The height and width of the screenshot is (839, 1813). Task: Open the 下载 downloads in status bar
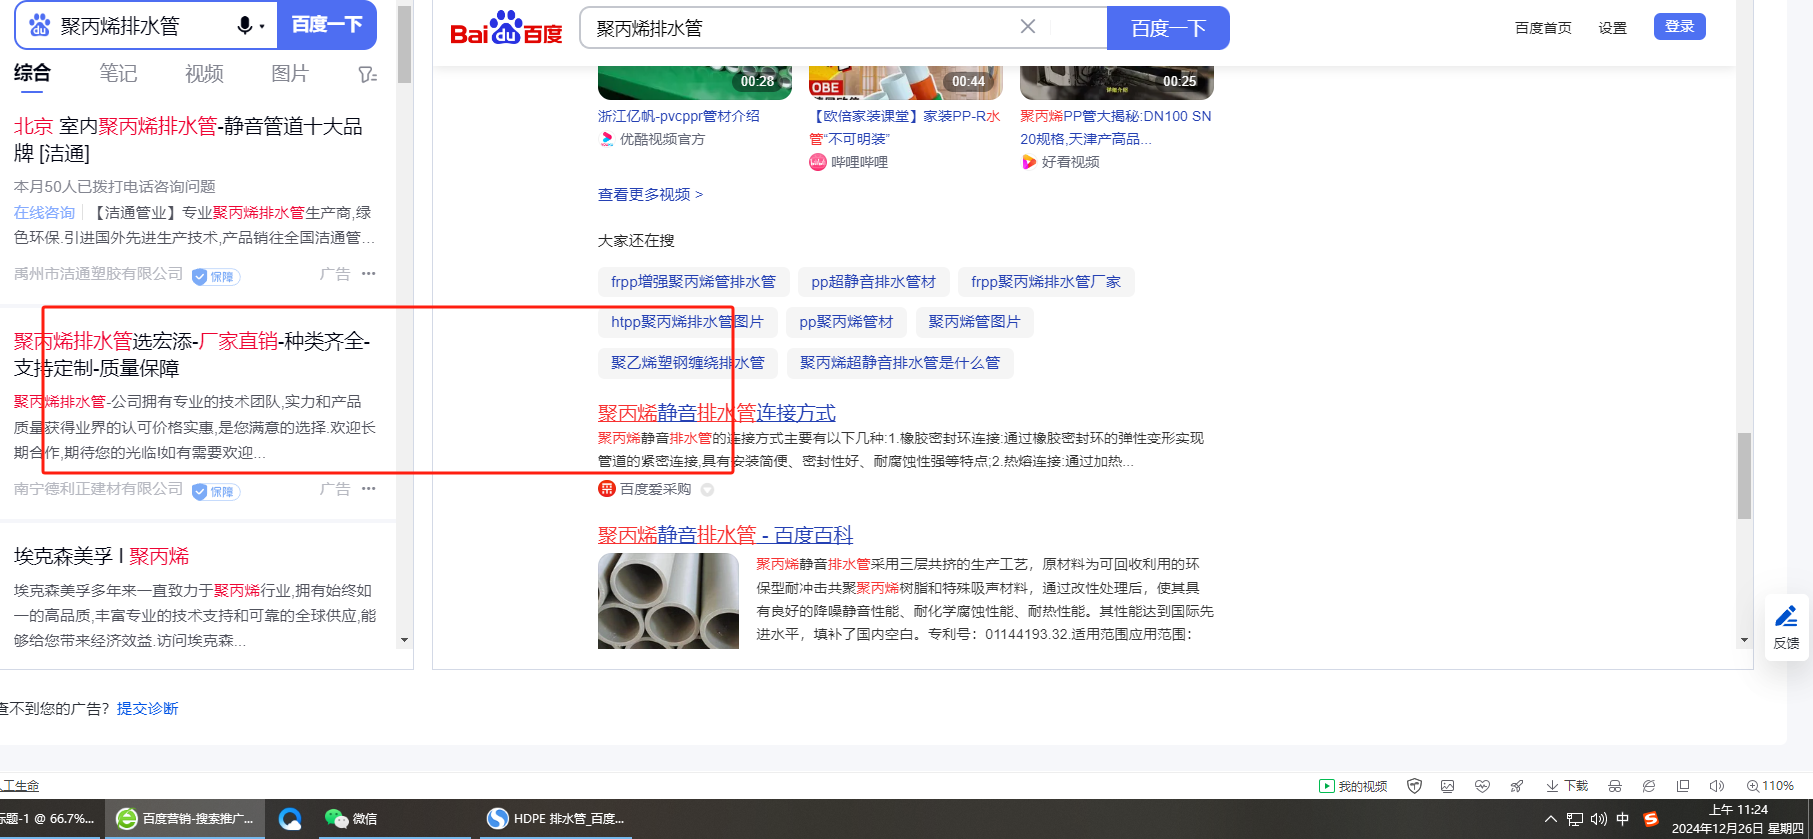tap(1567, 786)
